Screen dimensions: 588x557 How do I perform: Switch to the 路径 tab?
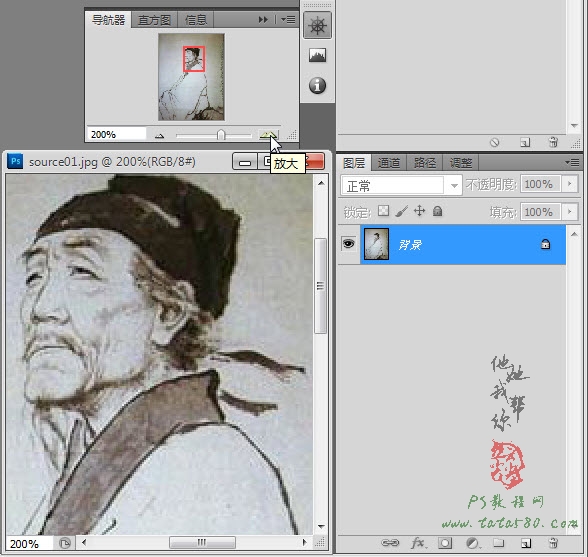point(424,163)
